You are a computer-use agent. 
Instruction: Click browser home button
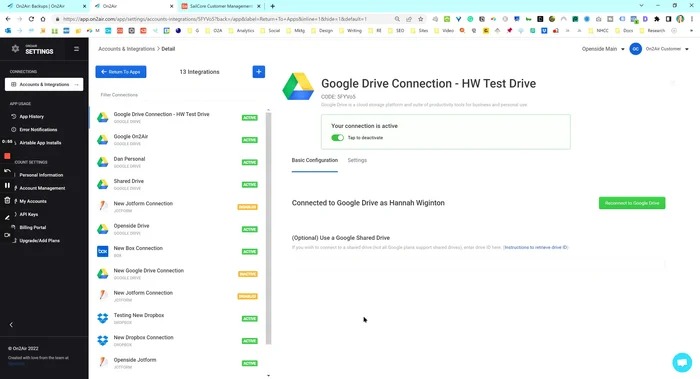tap(43, 19)
